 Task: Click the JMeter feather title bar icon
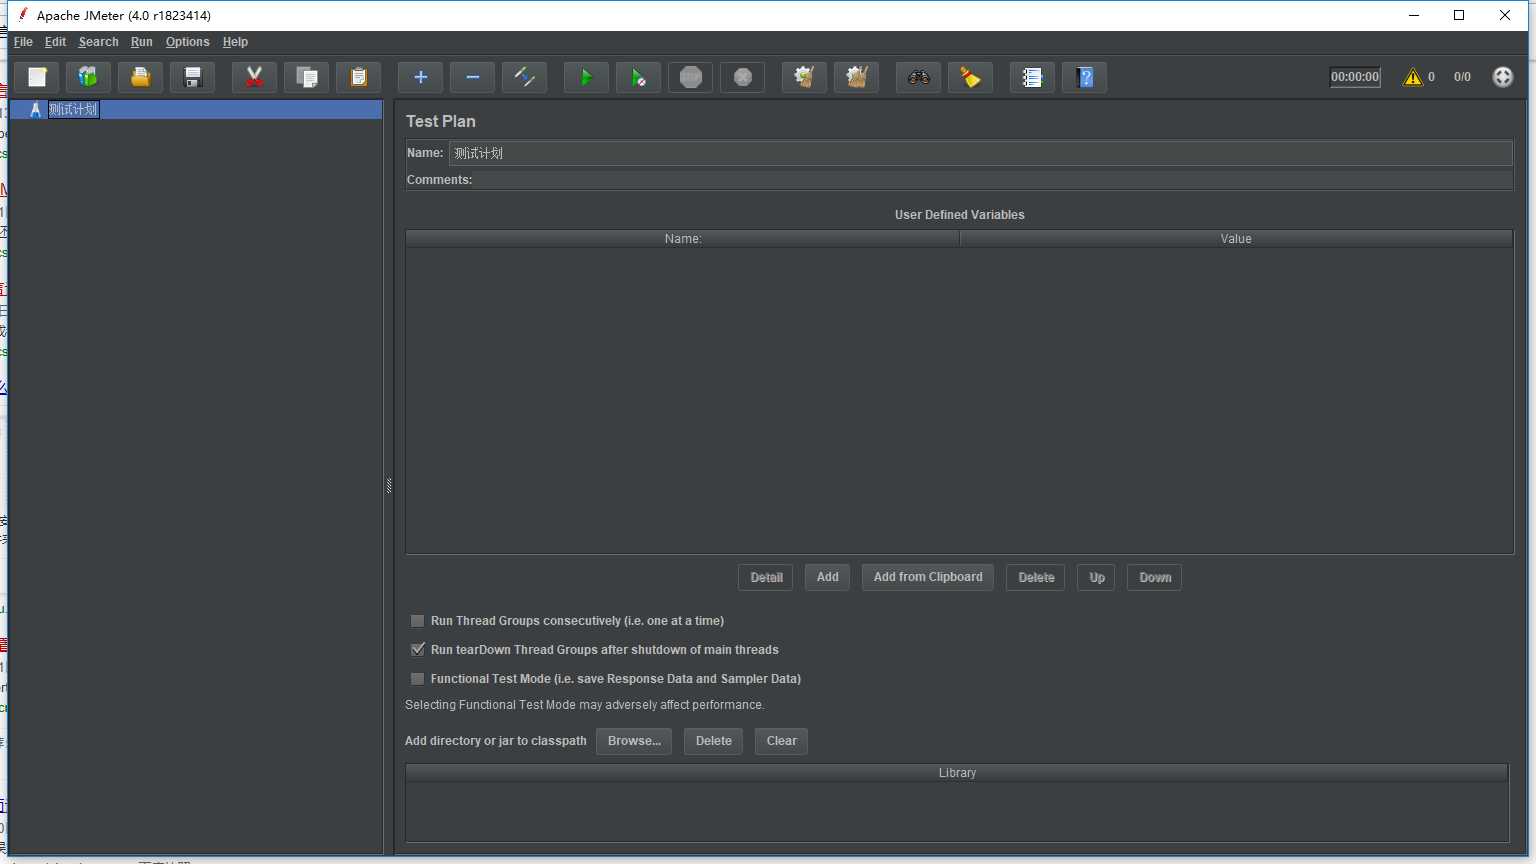coord(22,15)
